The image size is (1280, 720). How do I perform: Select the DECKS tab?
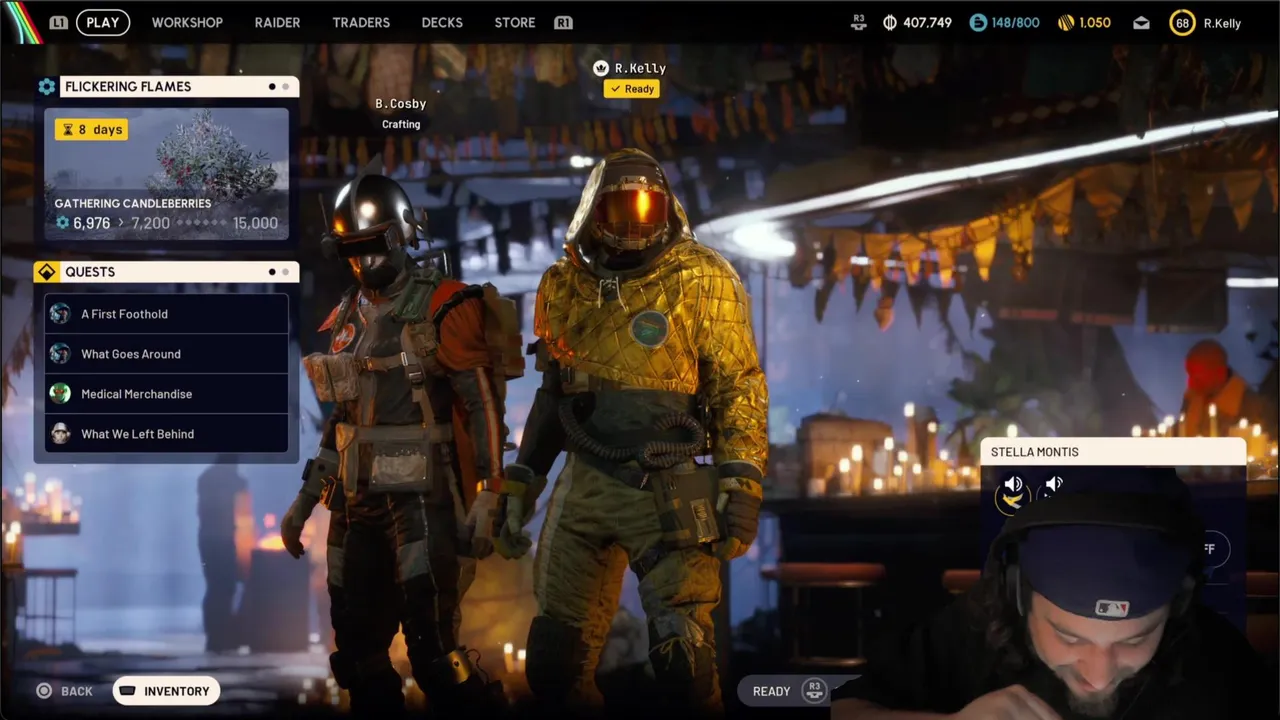pyautogui.click(x=442, y=22)
